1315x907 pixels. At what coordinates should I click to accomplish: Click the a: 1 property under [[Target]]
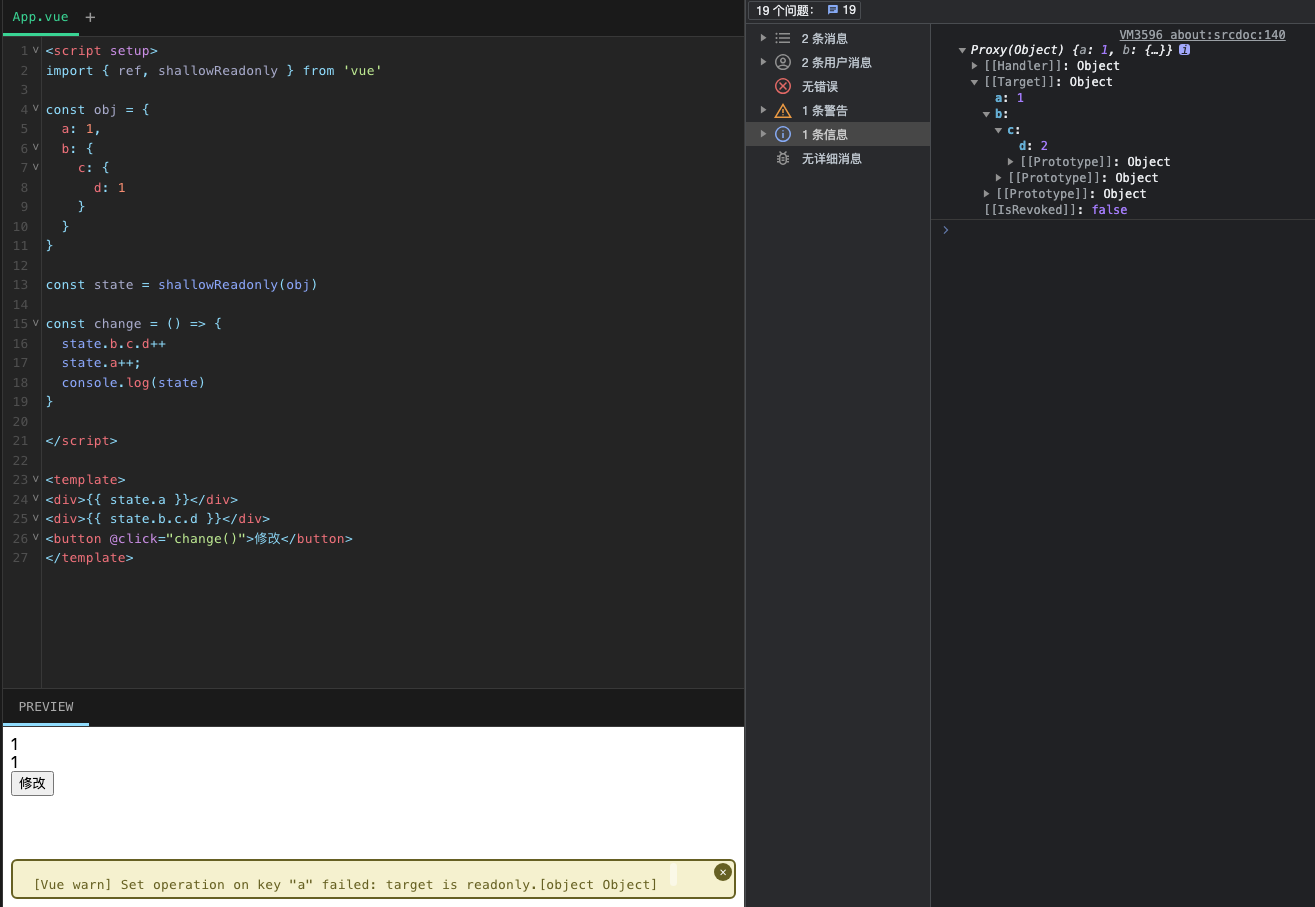tap(1009, 98)
